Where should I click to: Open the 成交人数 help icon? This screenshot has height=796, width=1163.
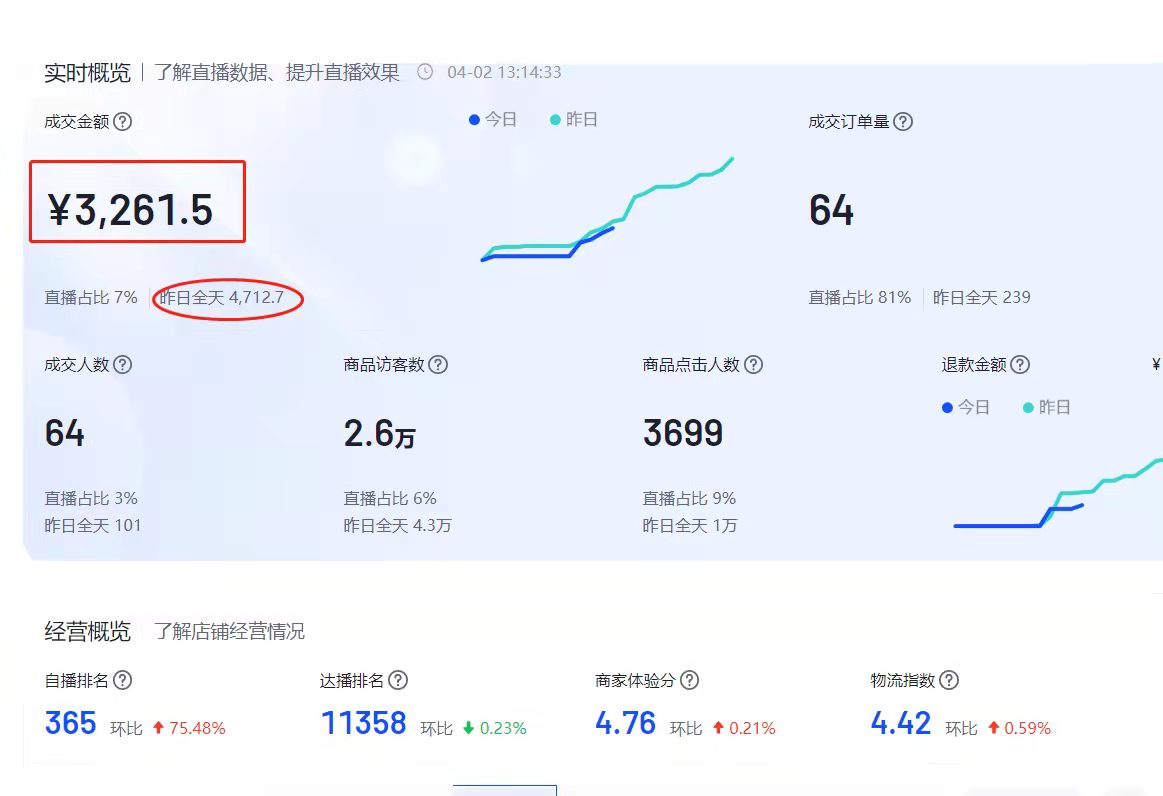(125, 364)
